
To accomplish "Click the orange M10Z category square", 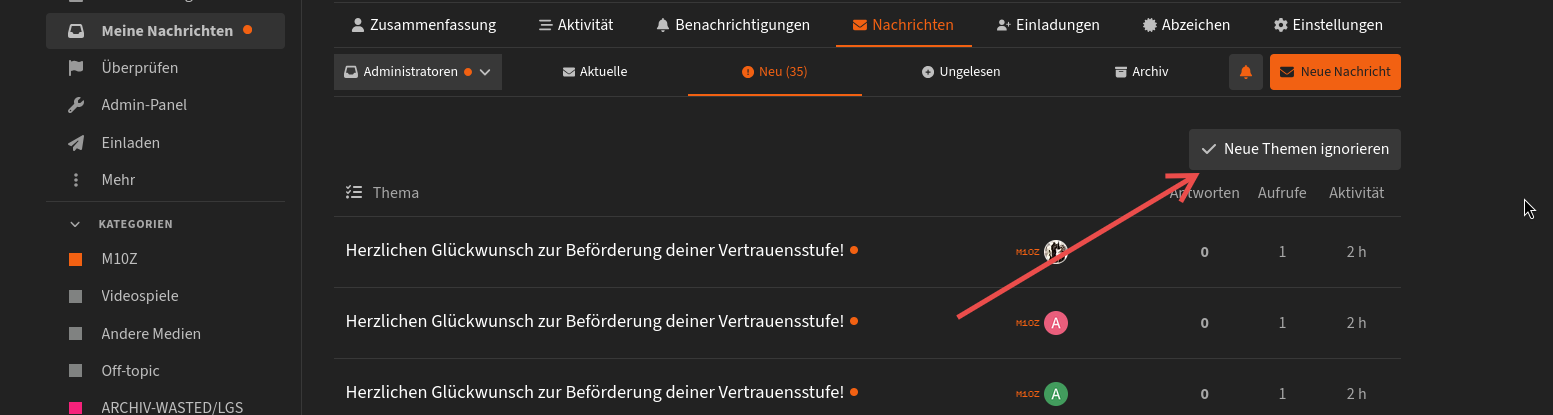I will [75, 259].
